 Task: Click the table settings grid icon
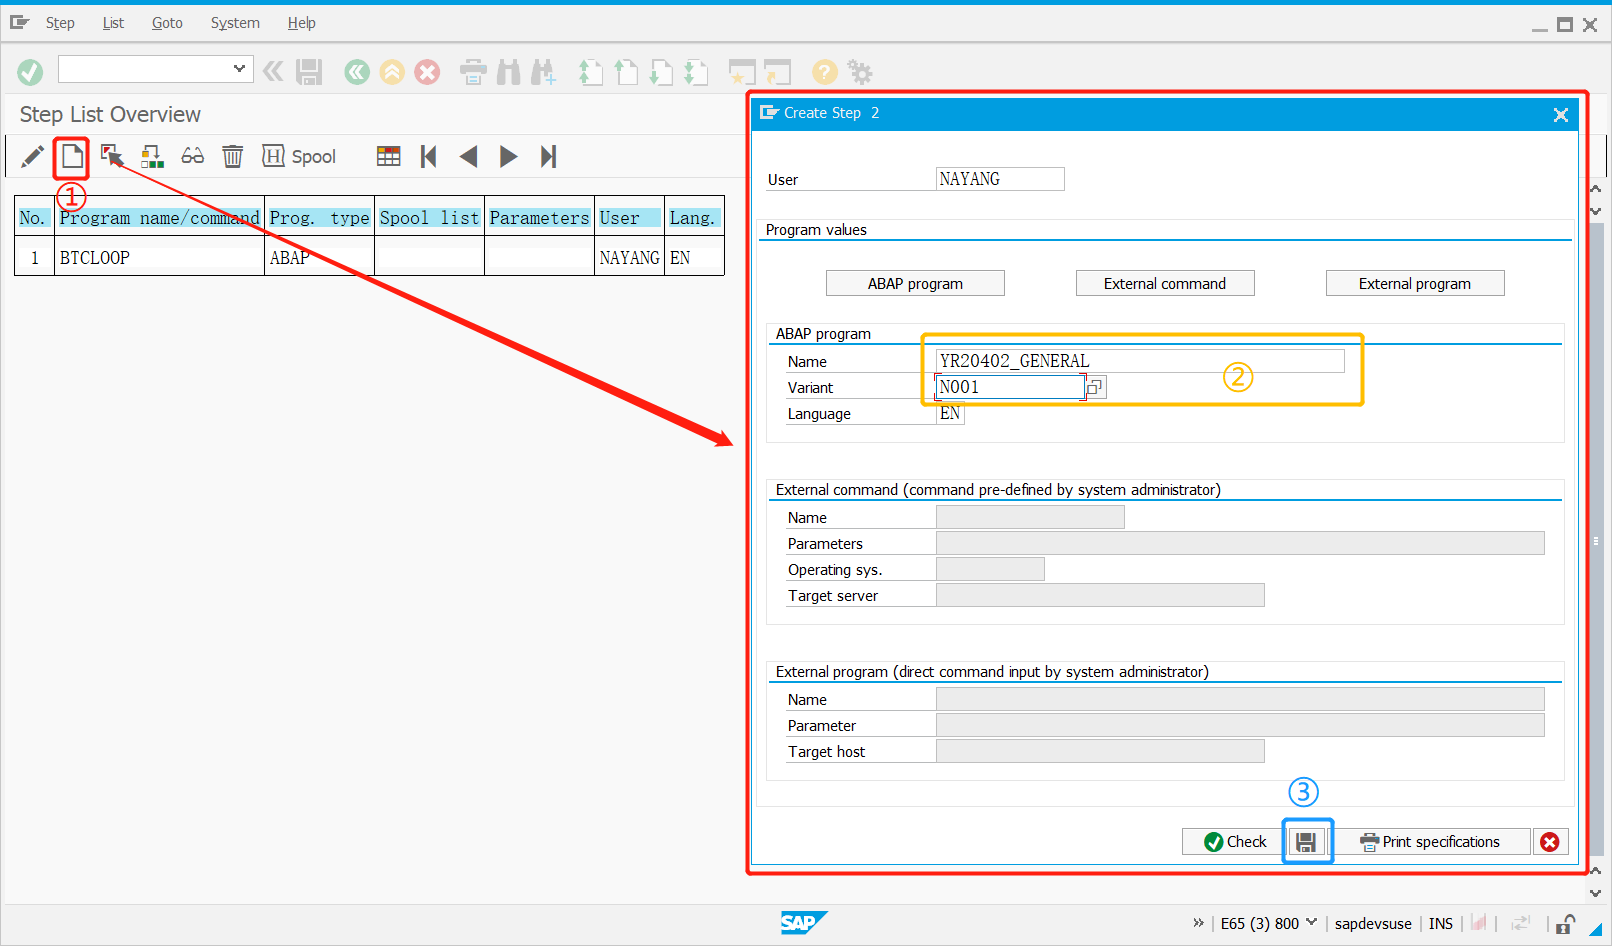pos(388,156)
